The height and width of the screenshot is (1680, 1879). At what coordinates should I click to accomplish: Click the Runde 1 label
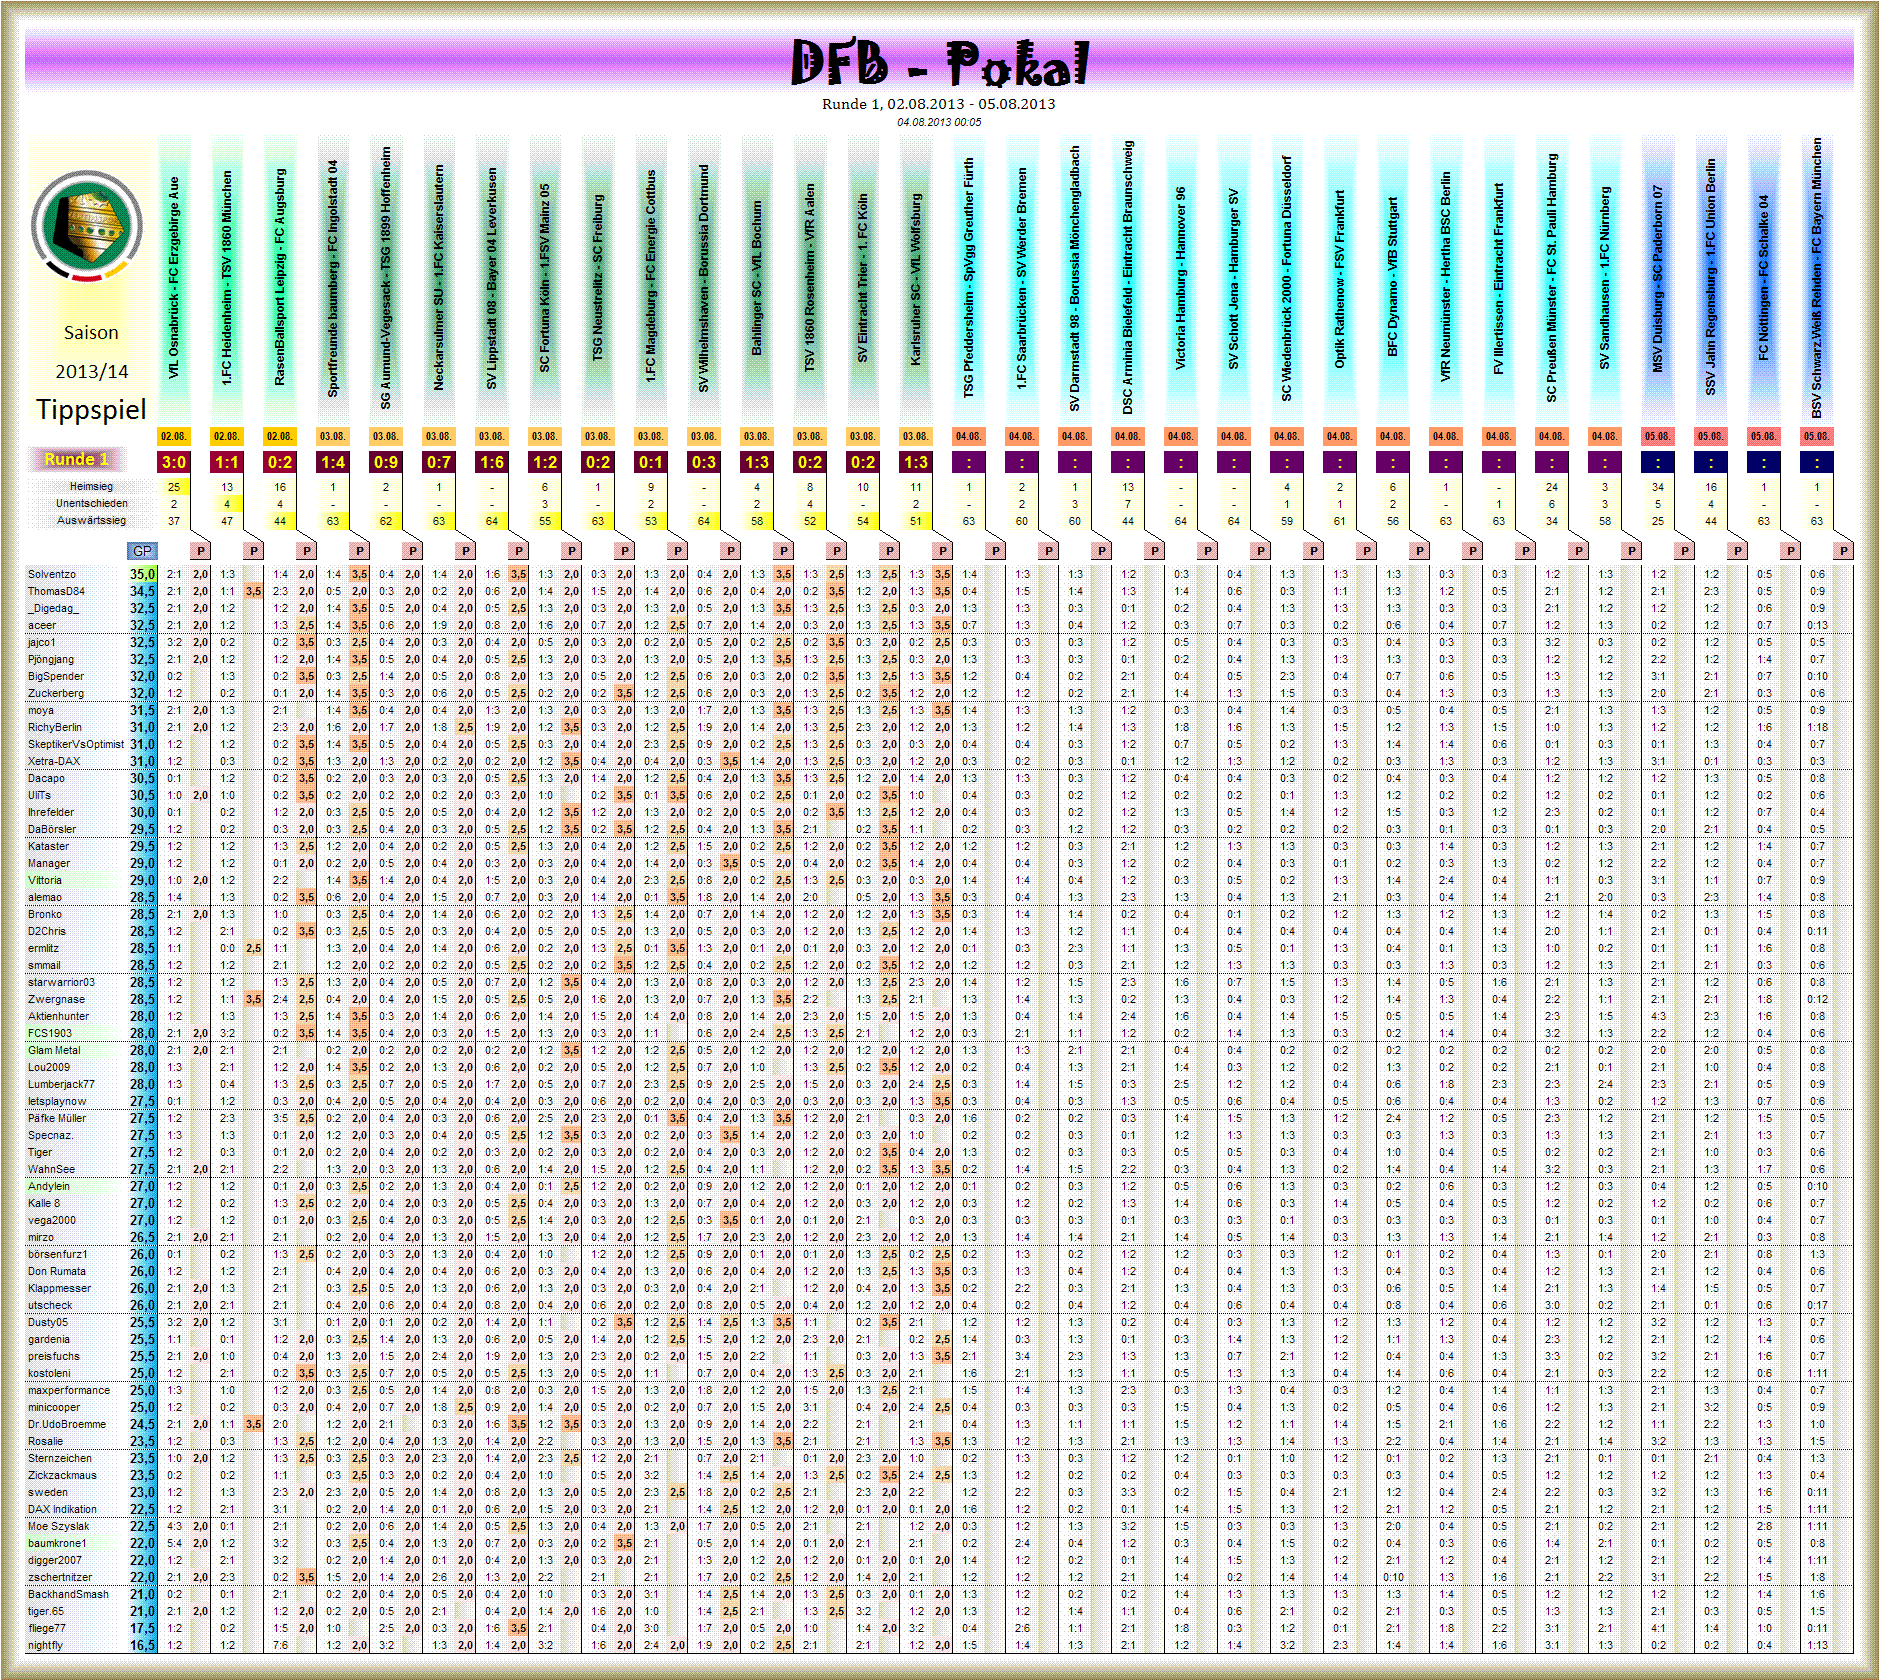pos(76,460)
